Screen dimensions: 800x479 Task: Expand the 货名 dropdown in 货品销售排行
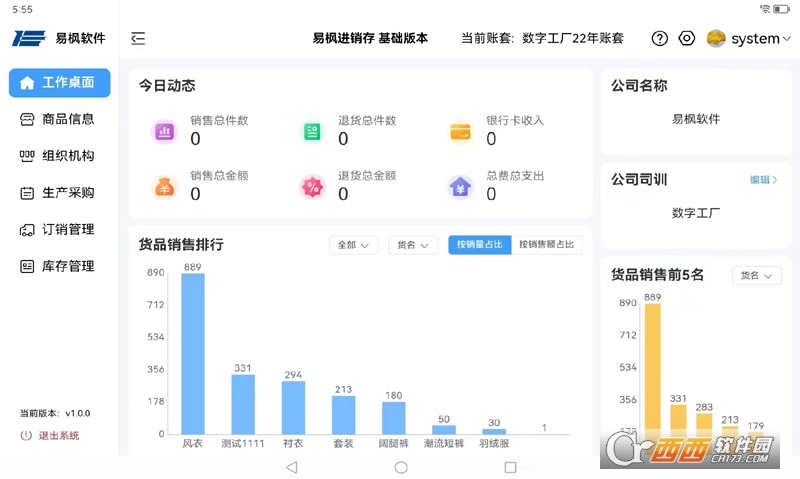[x=413, y=245]
